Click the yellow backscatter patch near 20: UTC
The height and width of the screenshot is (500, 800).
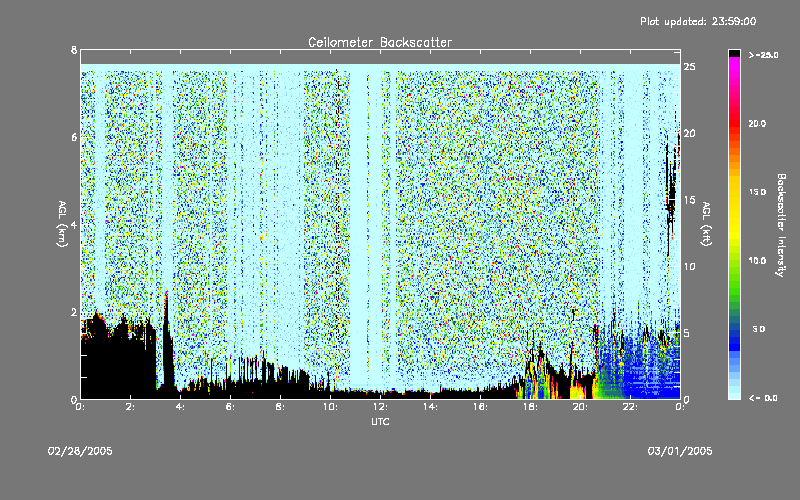[x=578, y=392]
